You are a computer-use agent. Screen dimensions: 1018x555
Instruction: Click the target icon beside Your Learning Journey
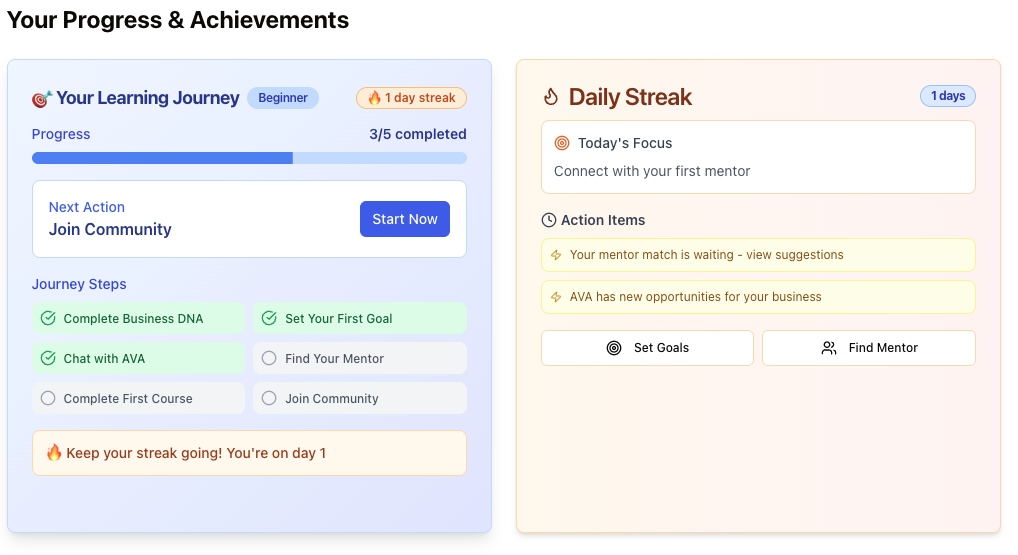[42, 98]
